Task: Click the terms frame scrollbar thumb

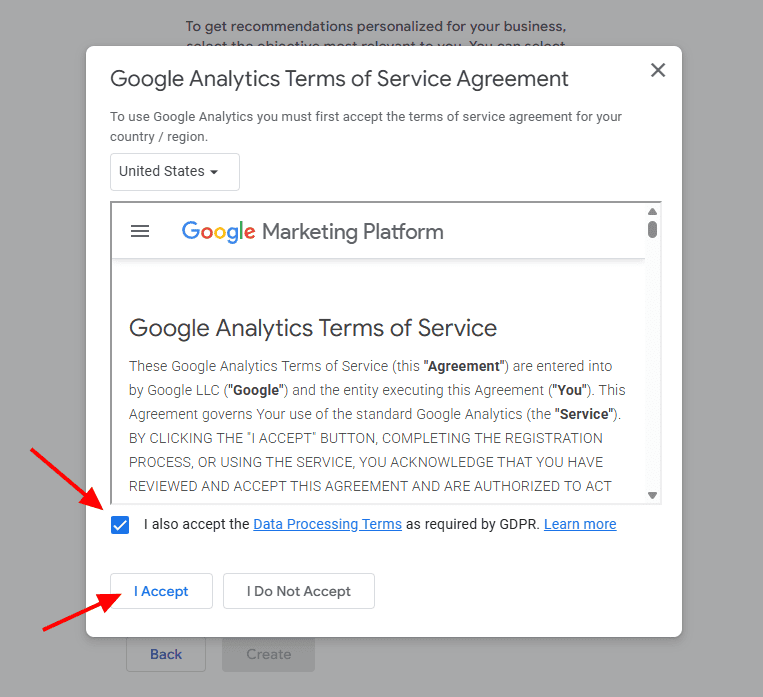Action: click(652, 229)
